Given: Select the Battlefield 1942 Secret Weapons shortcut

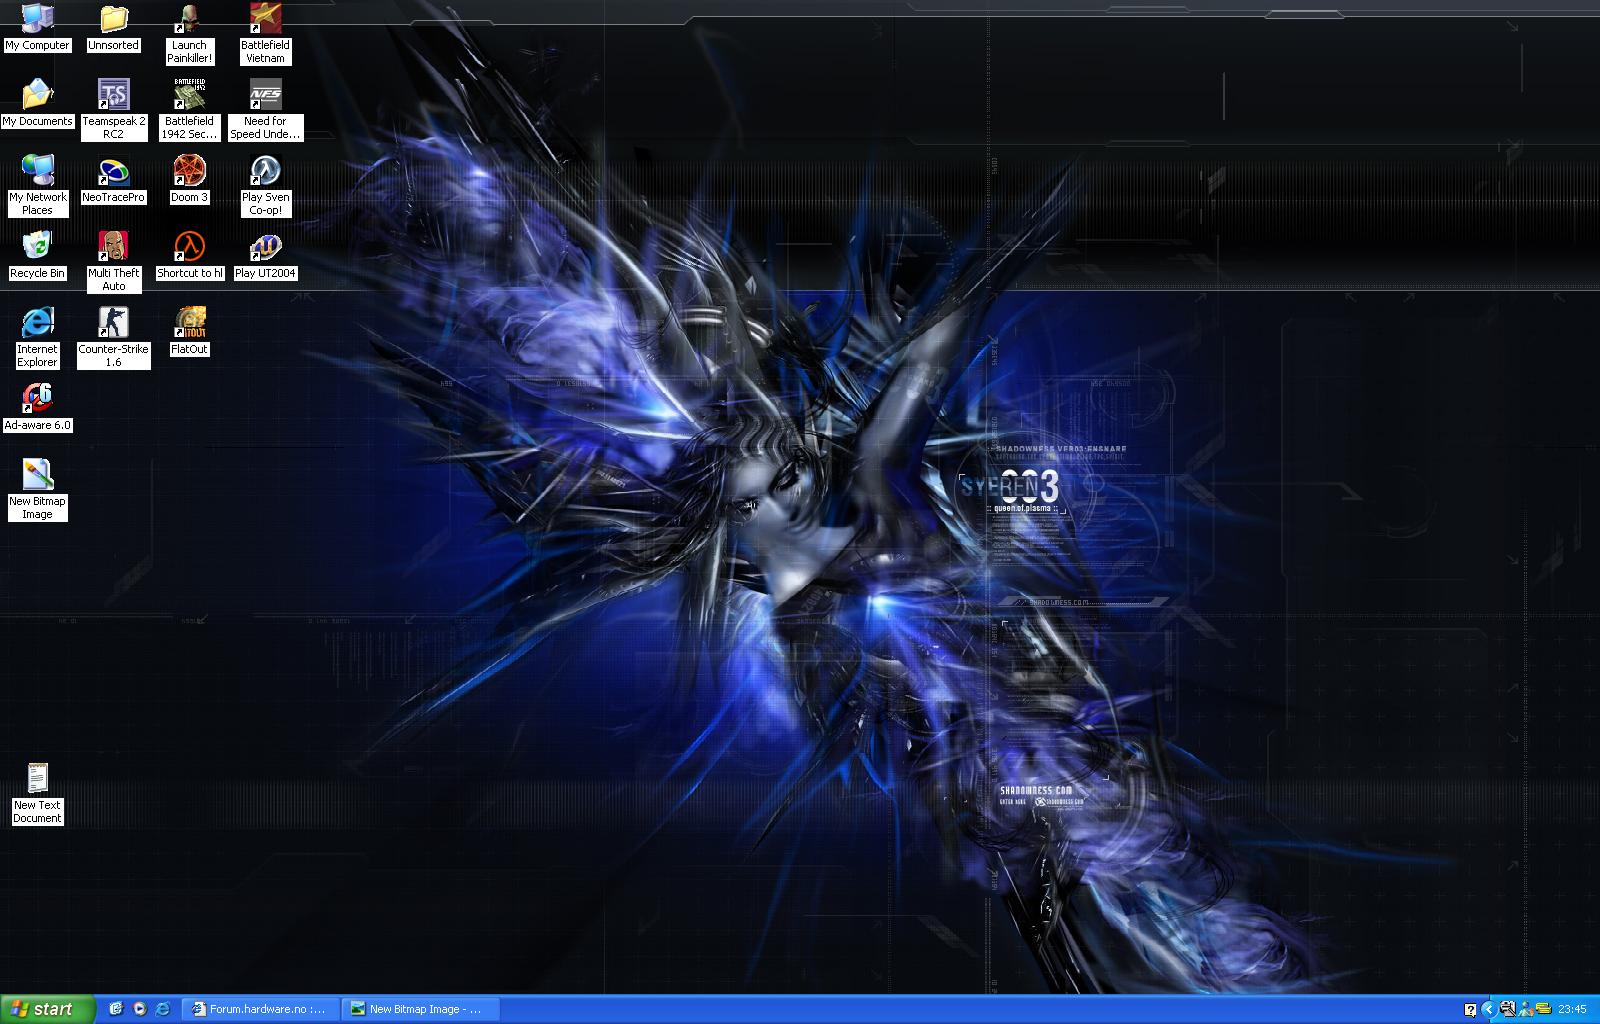Looking at the screenshot, I should coord(189,109).
